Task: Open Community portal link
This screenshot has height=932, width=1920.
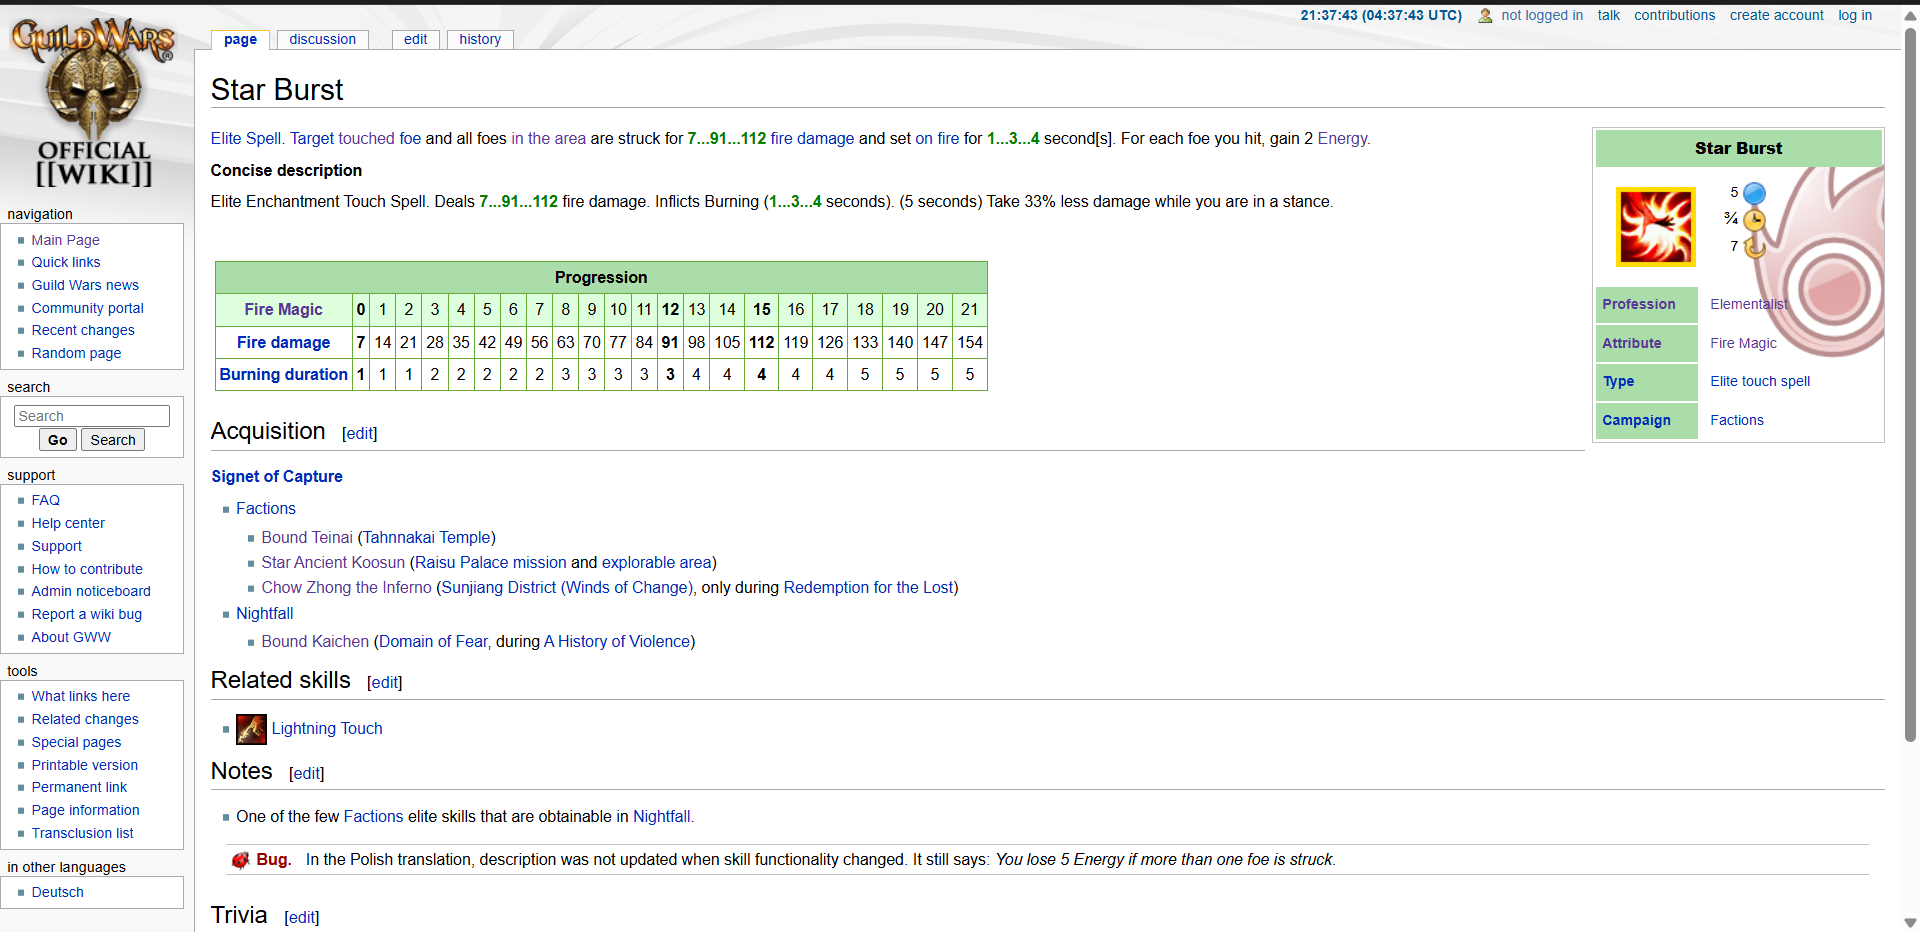Action: pyautogui.click(x=87, y=308)
